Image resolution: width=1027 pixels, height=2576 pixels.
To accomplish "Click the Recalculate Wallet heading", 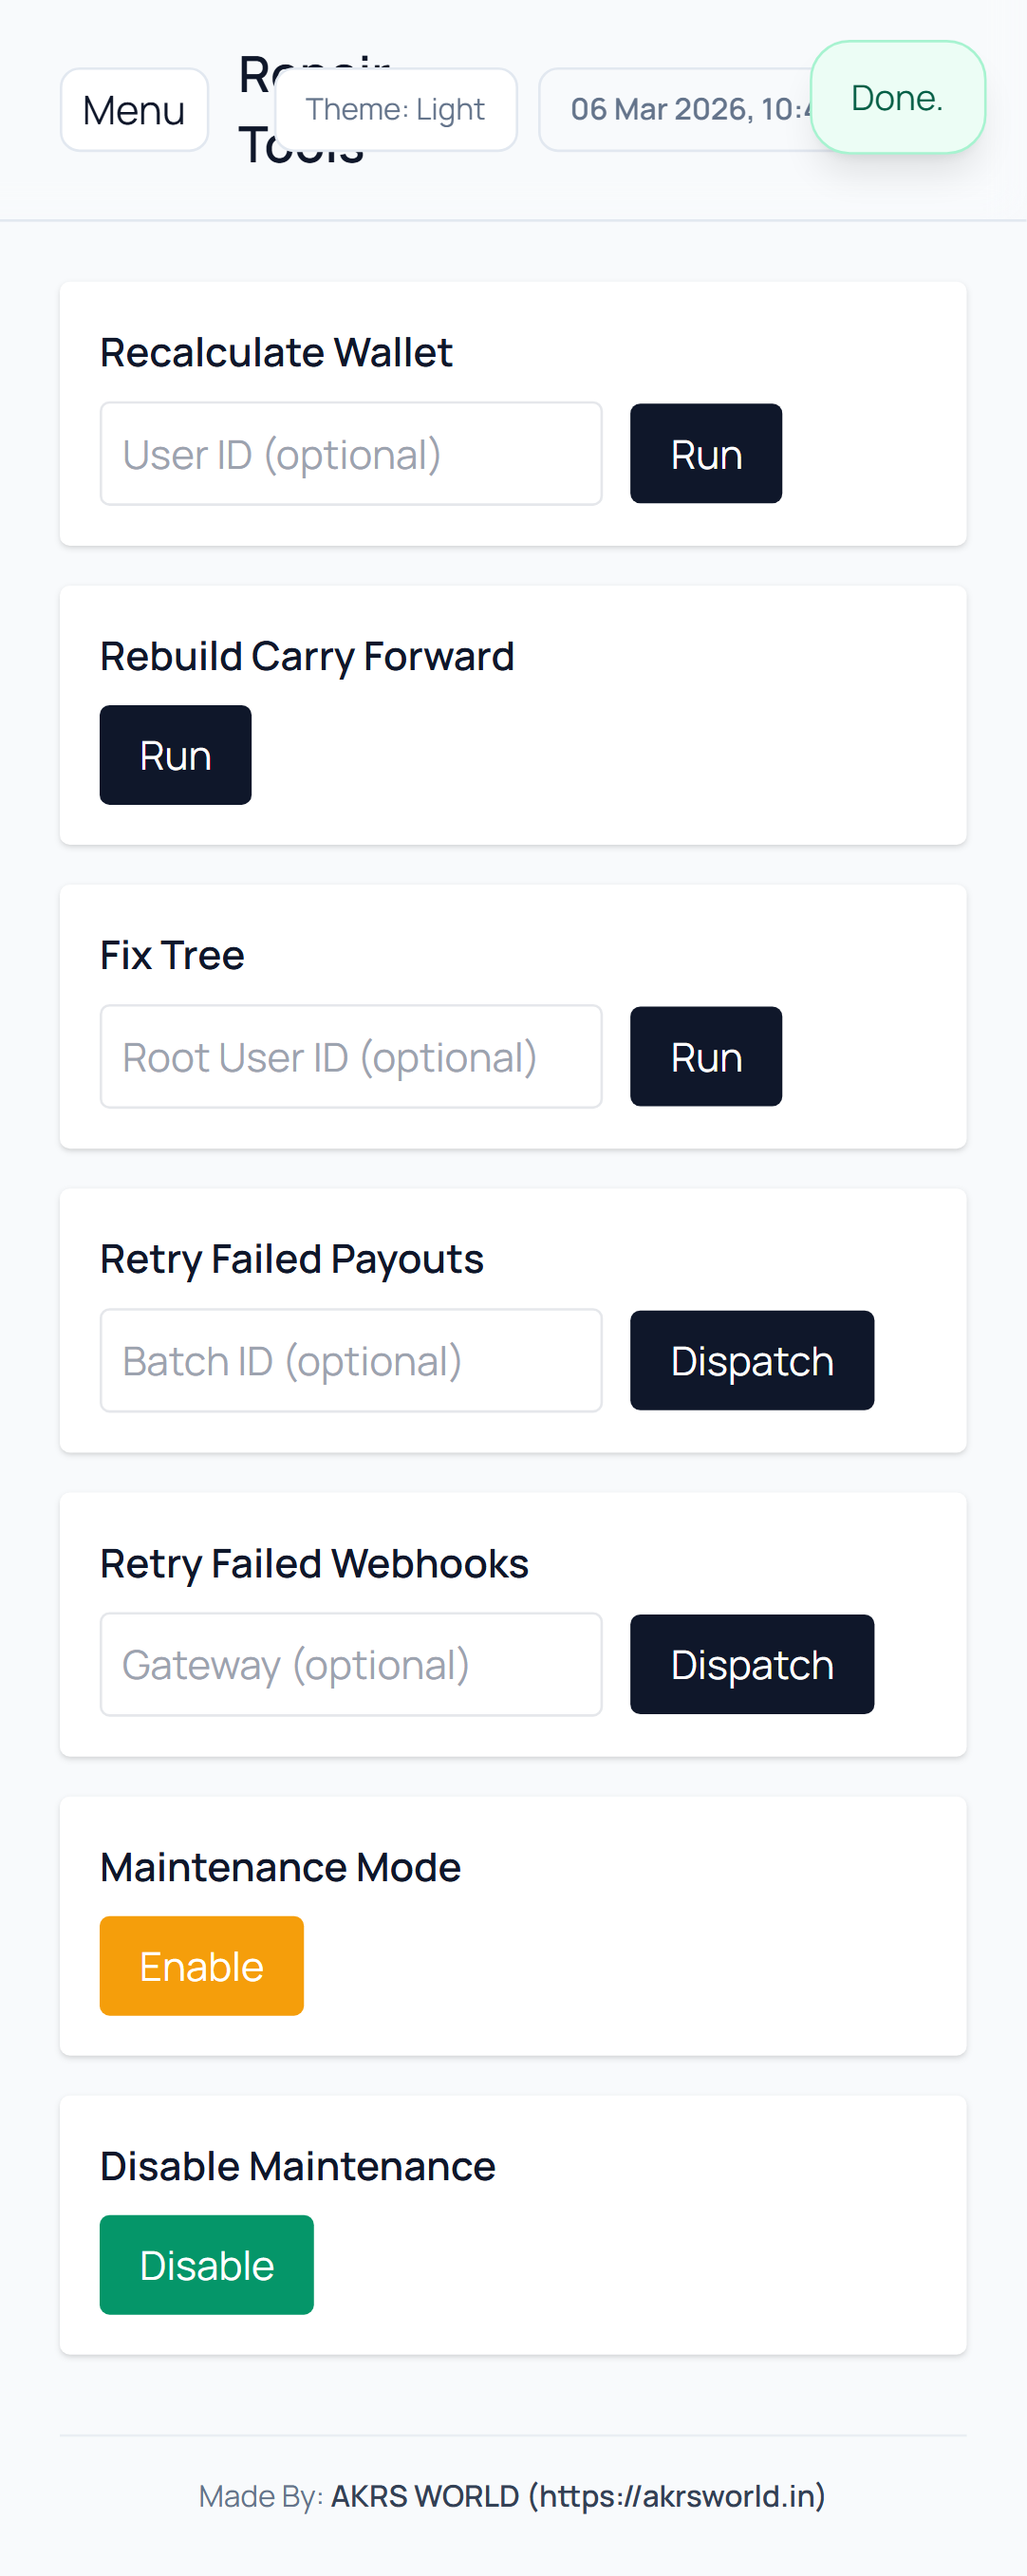I will click(276, 353).
